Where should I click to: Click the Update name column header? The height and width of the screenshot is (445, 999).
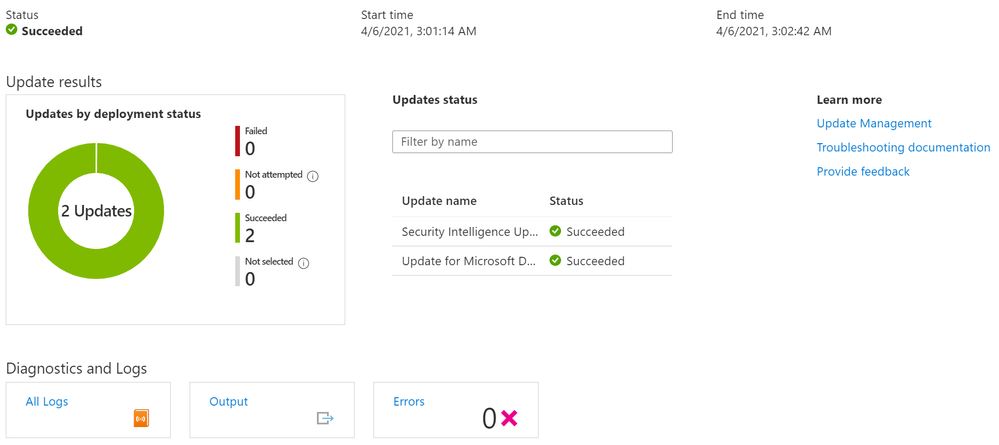(439, 201)
